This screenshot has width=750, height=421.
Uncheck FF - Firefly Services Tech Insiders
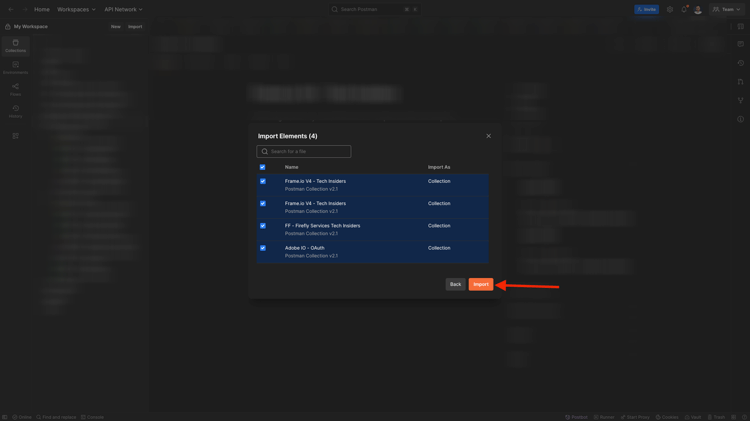point(263,226)
